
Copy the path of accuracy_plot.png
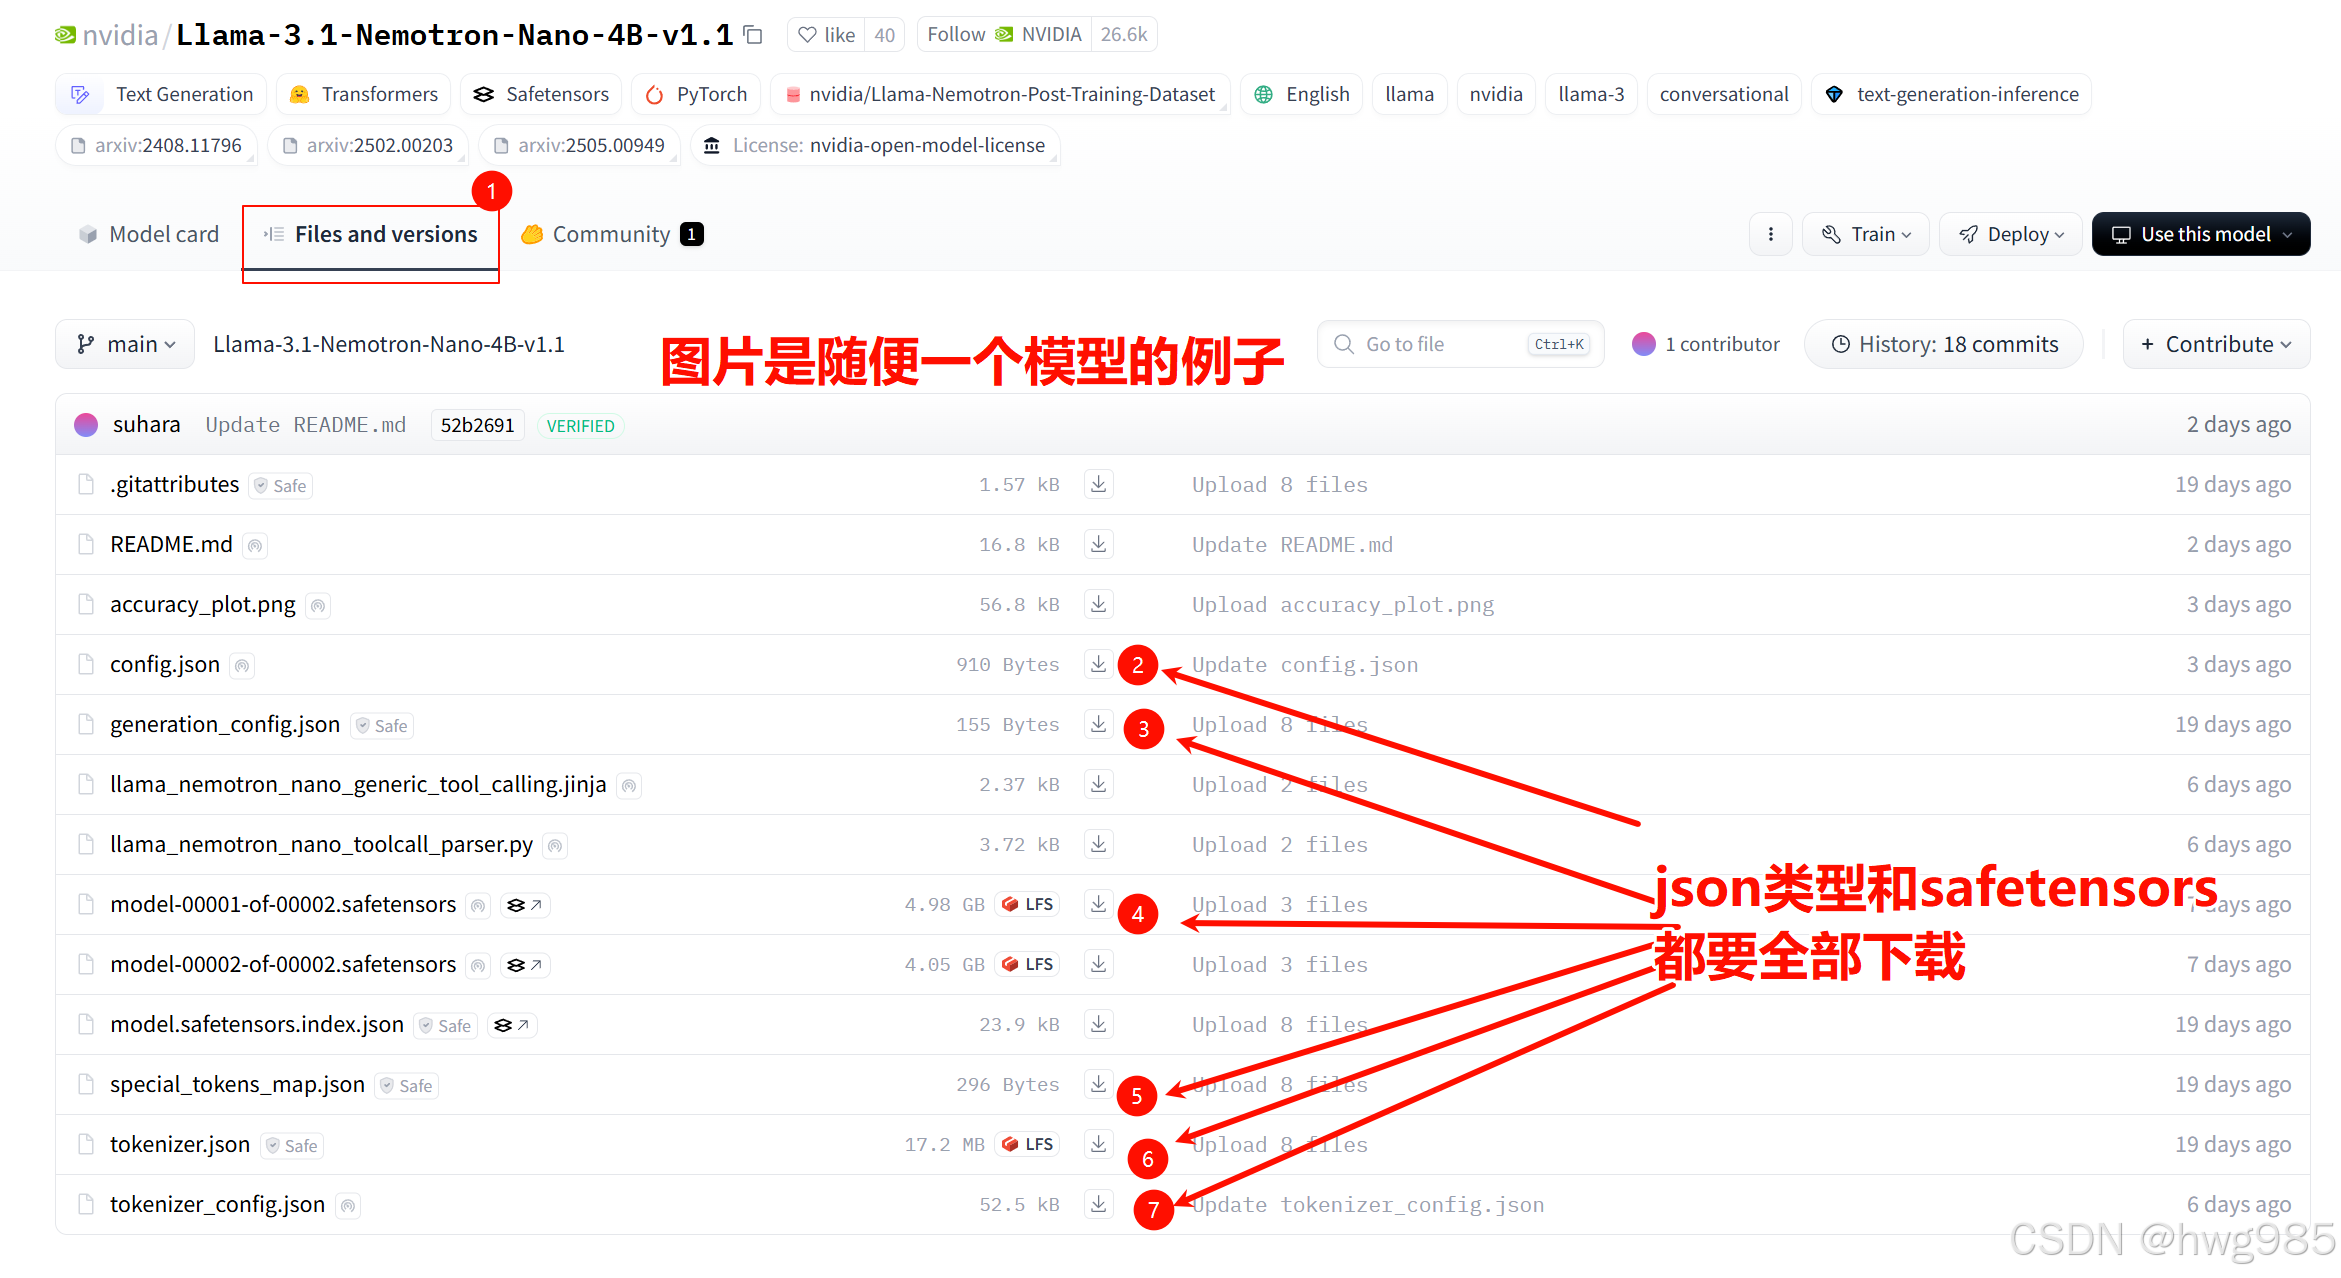(318, 605)
